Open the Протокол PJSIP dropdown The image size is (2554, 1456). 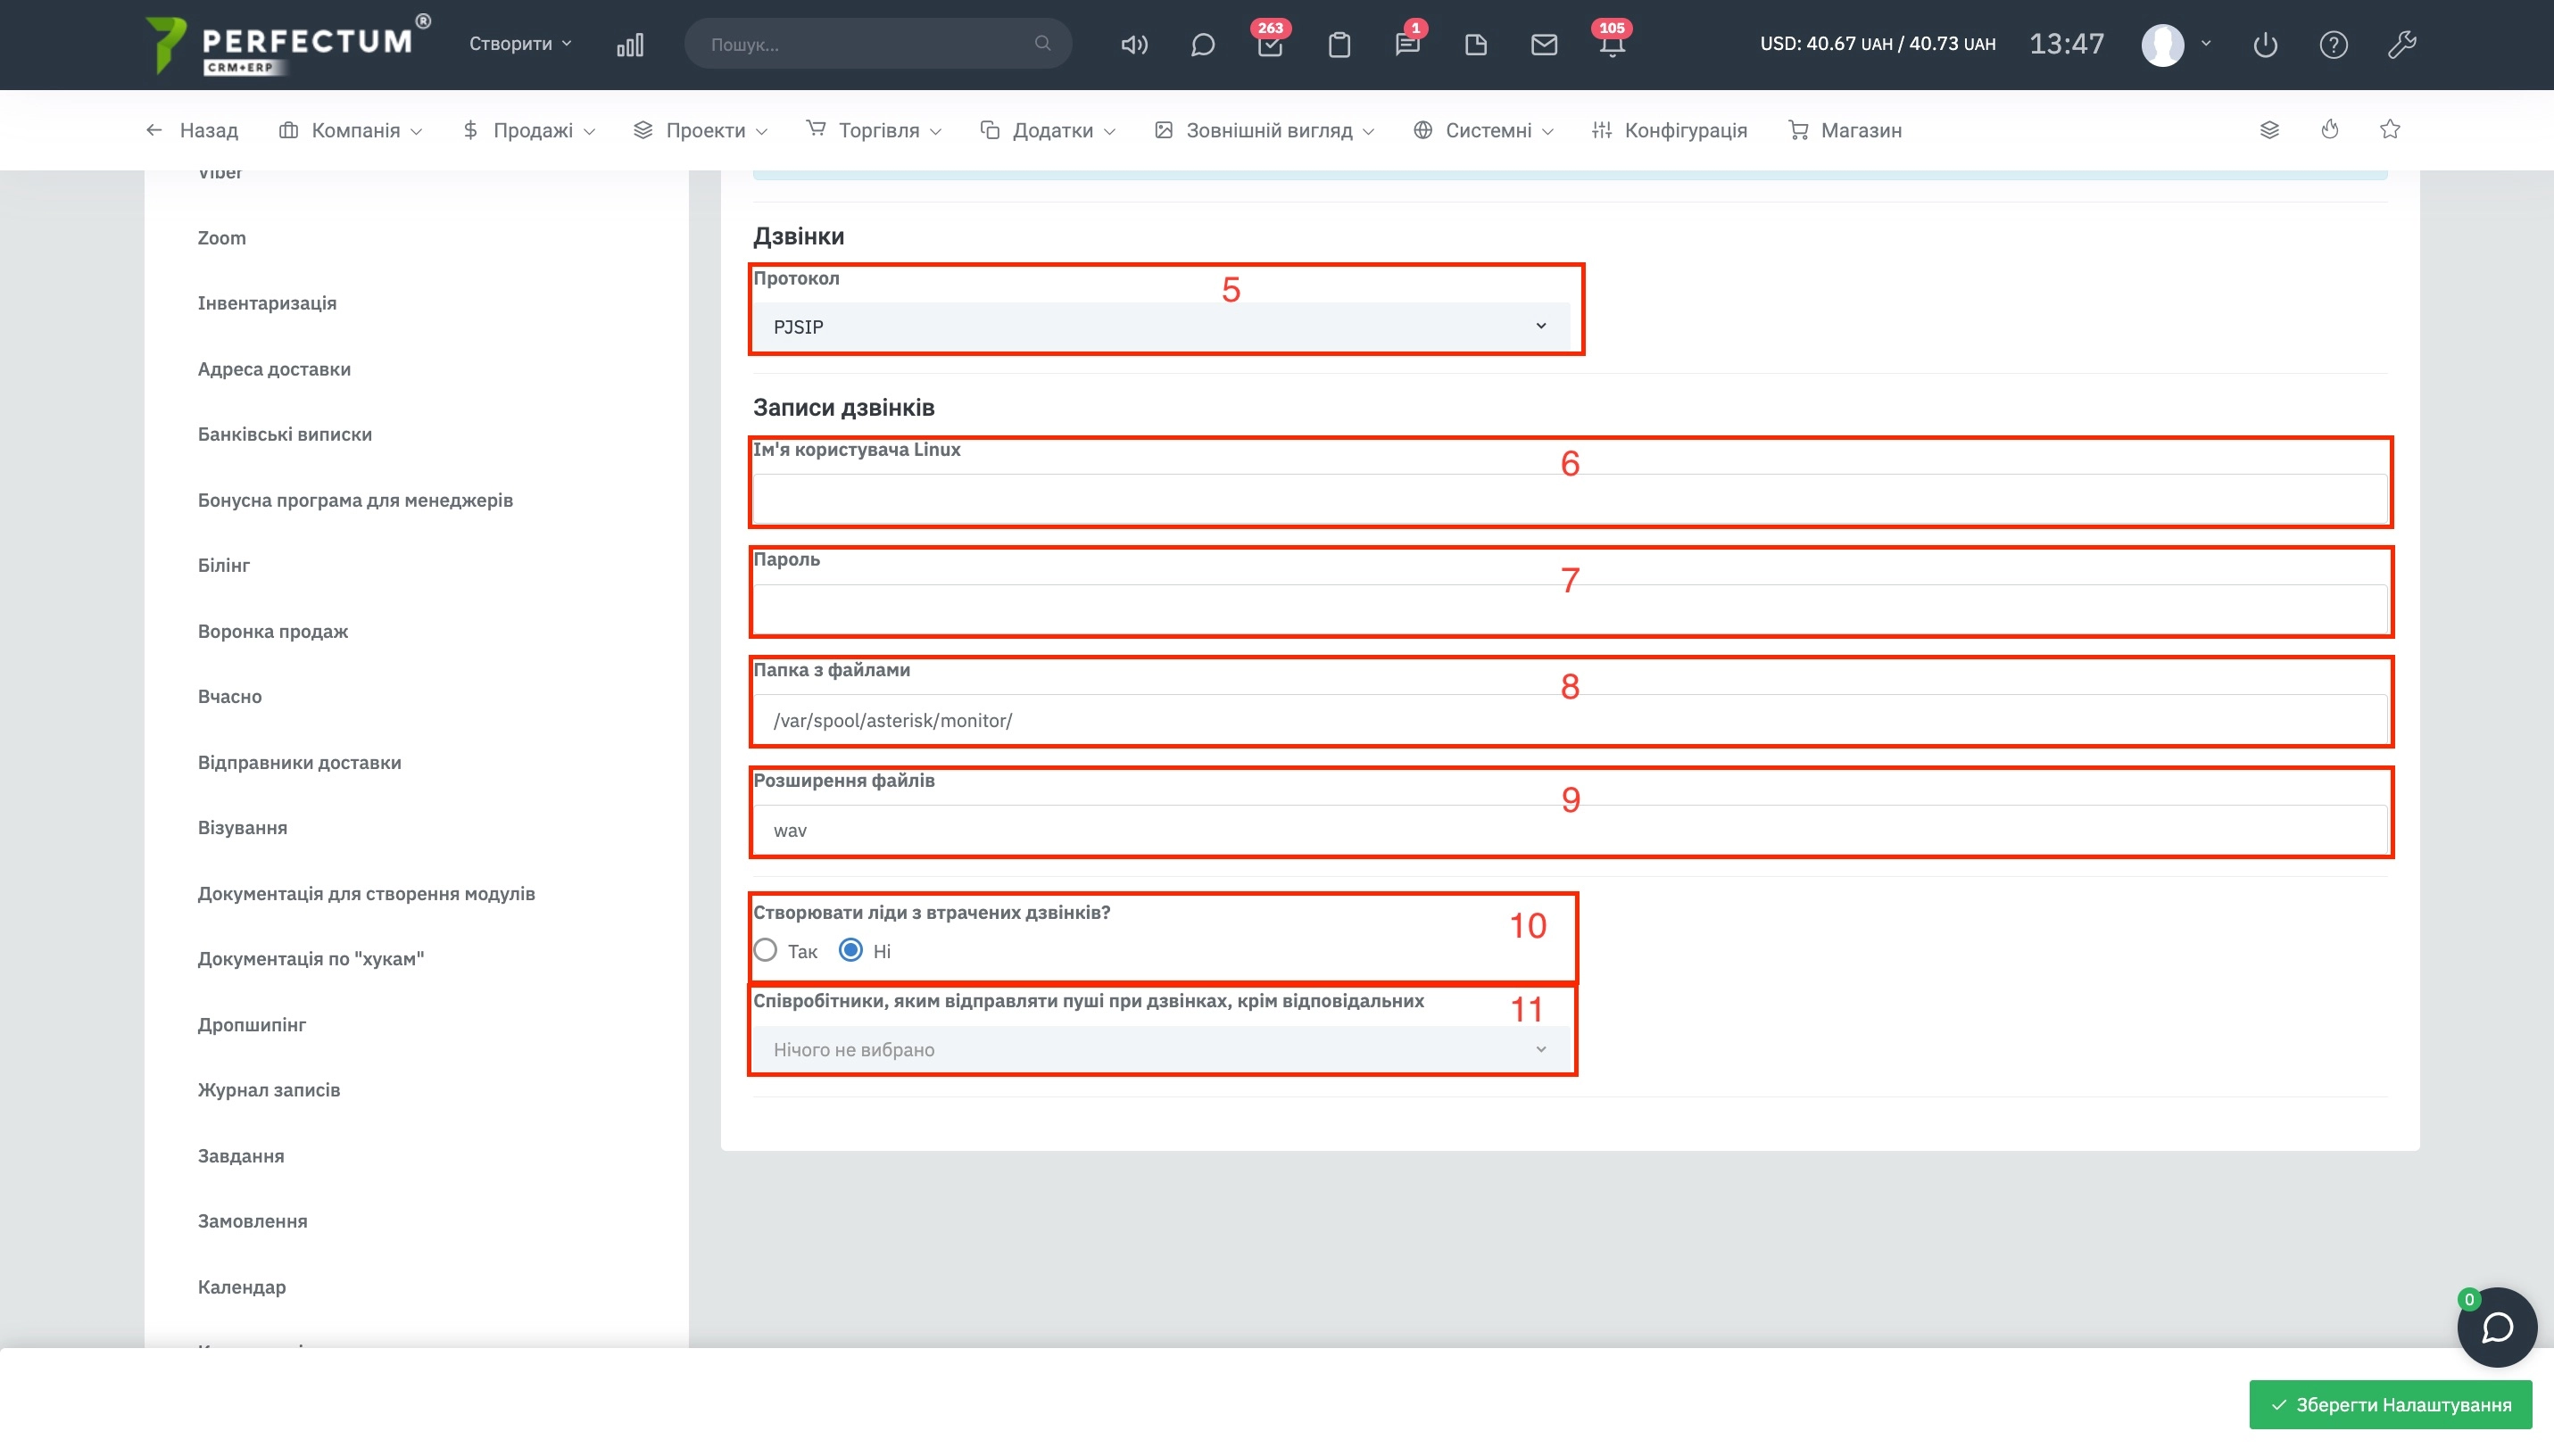(x=1161, y=327)
